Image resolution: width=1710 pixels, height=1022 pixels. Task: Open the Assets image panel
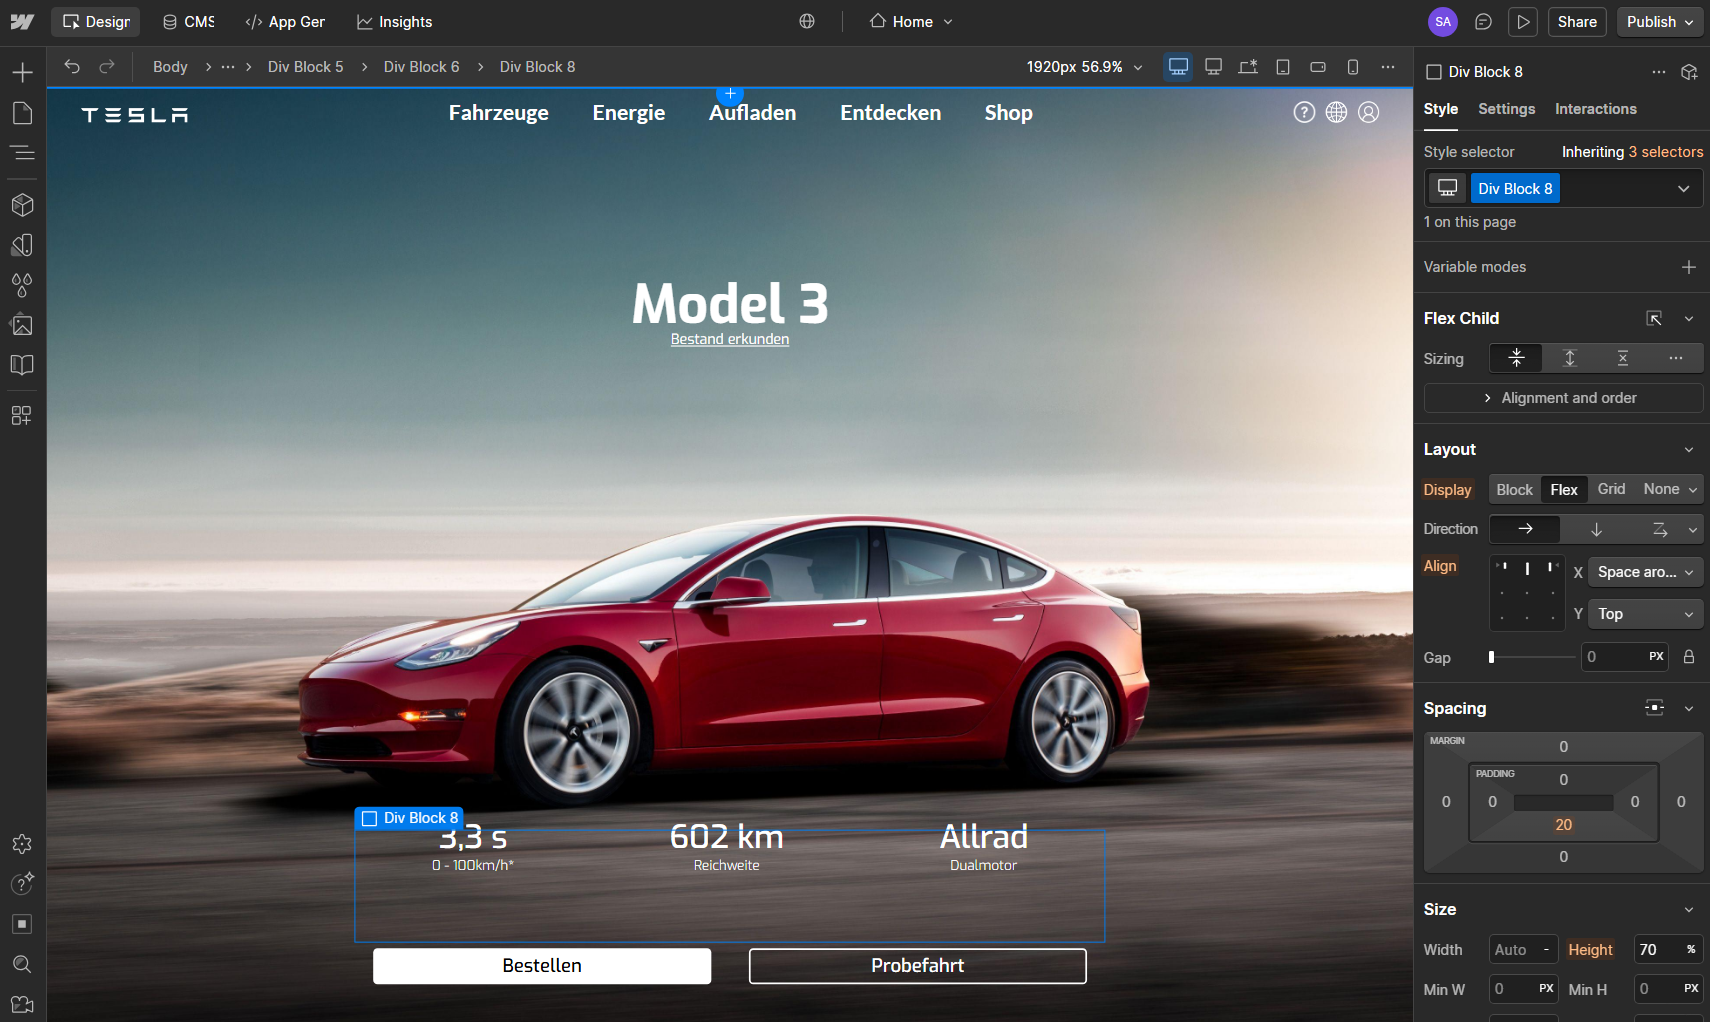coord(22,325)
